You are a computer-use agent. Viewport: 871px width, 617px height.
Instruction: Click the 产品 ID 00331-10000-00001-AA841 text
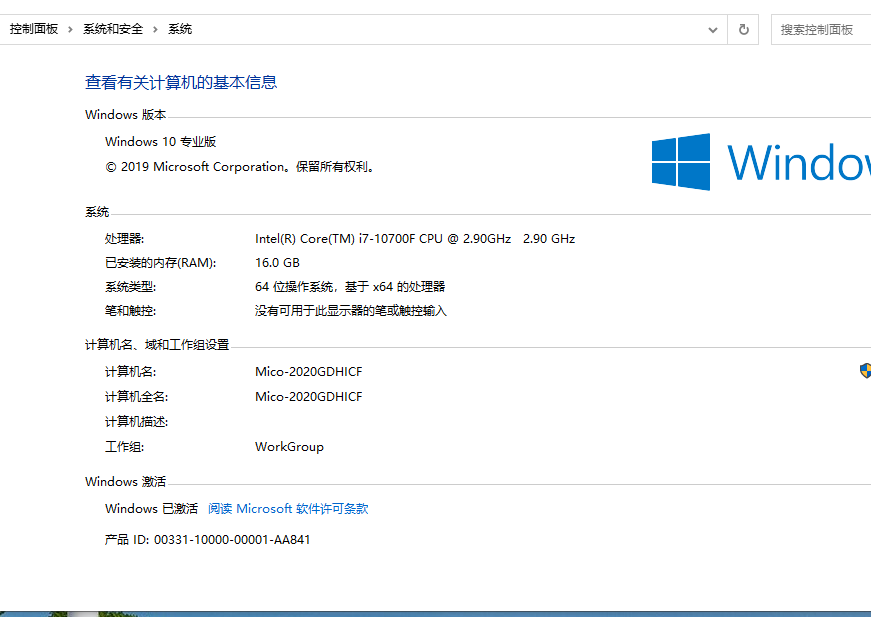(x=207, y=539)
